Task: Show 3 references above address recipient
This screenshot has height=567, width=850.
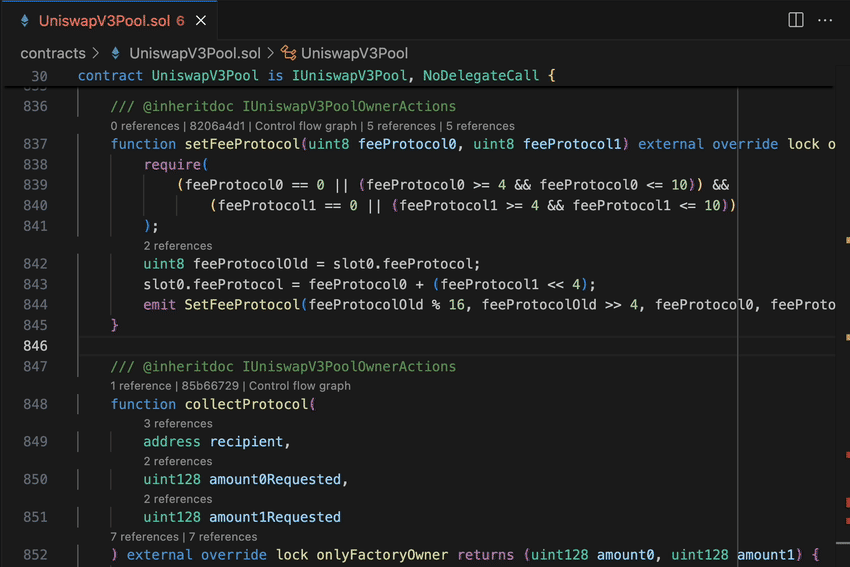Action: (x=177, y=424)
